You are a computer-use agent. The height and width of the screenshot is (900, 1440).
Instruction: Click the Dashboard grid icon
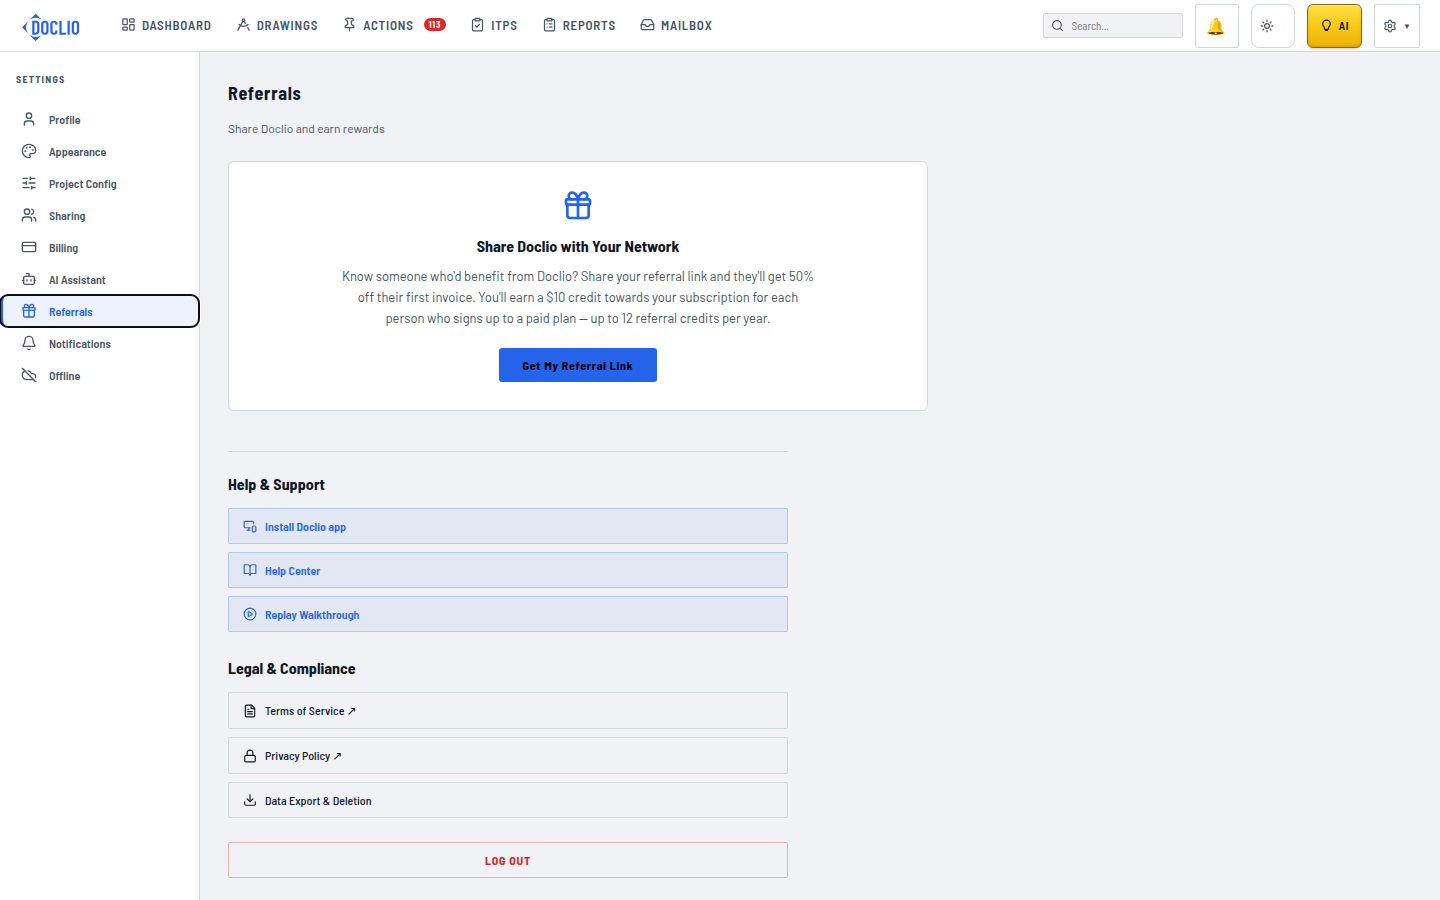point(128,25)
